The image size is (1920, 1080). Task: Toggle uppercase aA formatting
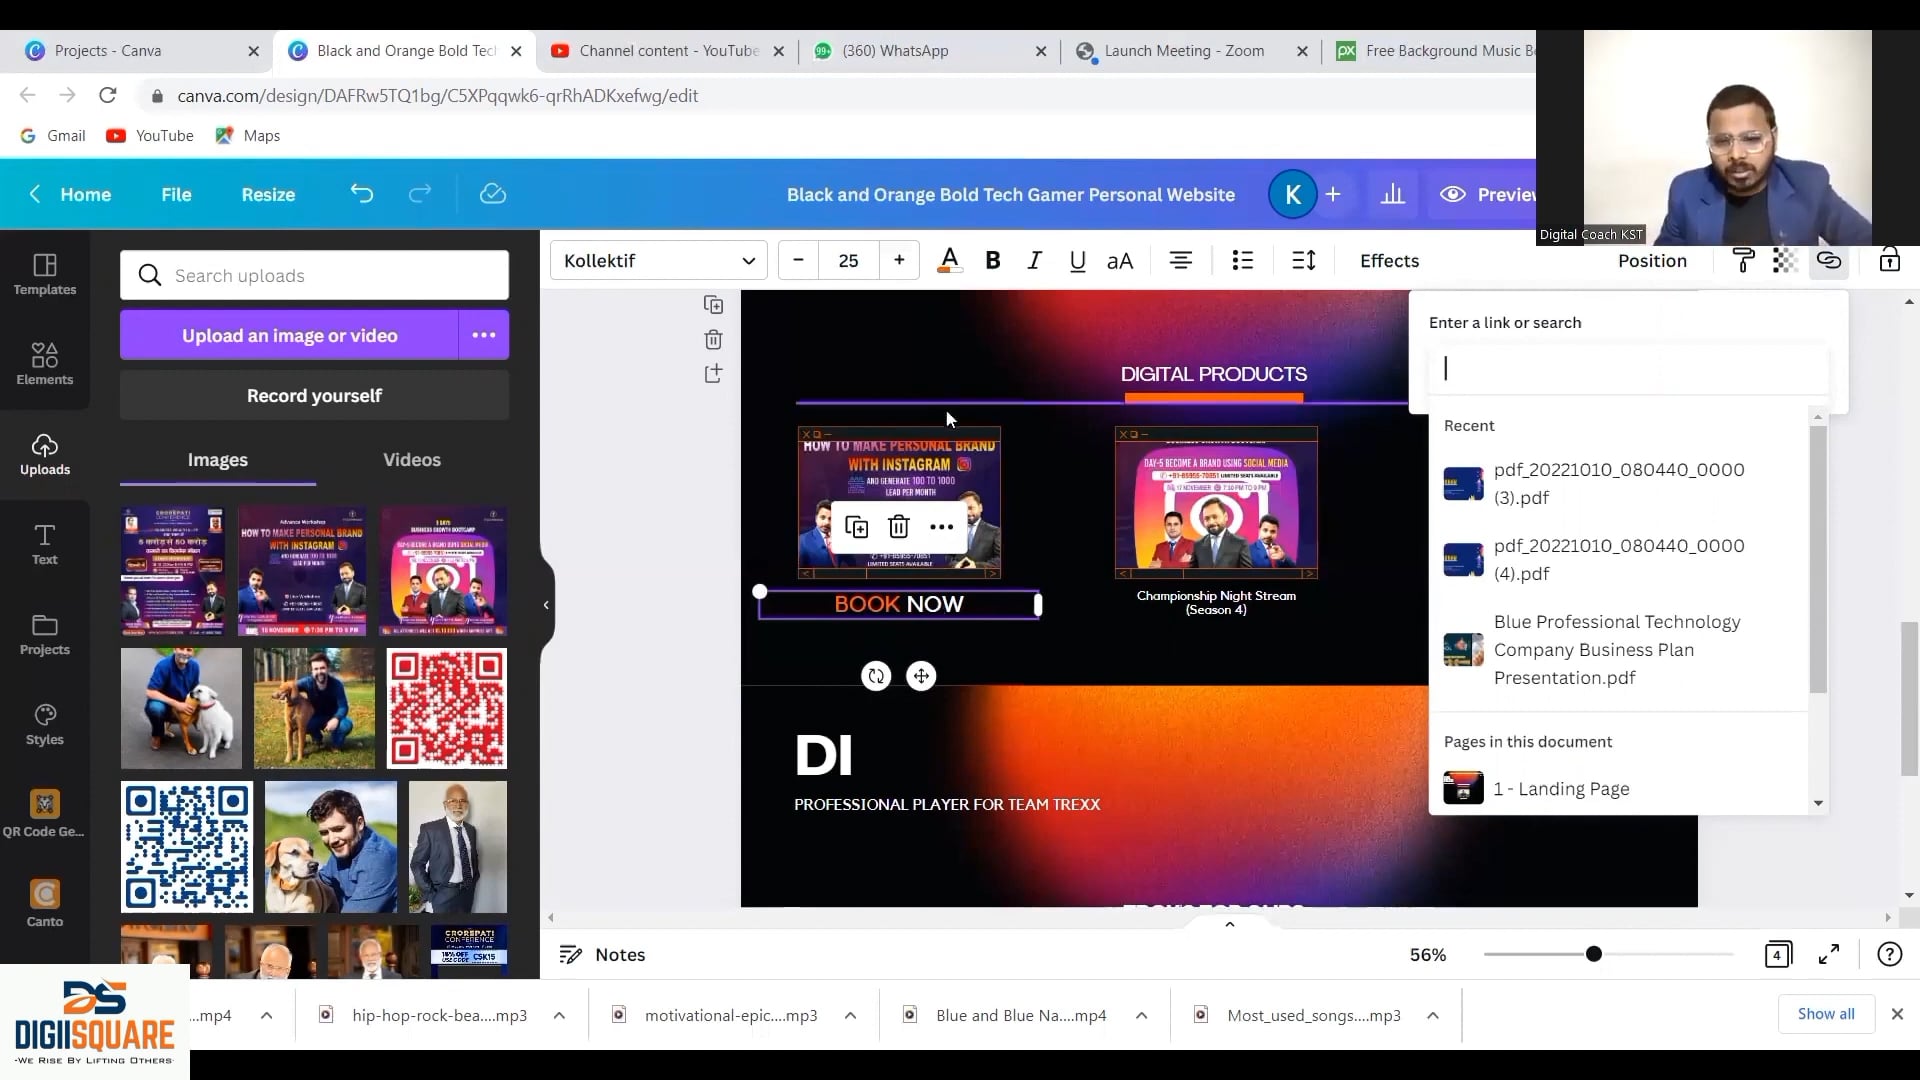click(x=1120, y=261)
